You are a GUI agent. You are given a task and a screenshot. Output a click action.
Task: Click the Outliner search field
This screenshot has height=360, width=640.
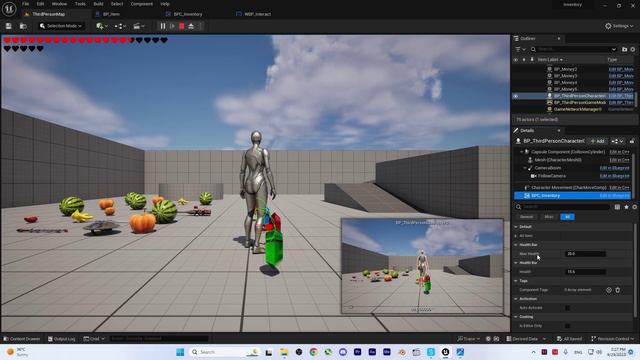click(573, 49)
